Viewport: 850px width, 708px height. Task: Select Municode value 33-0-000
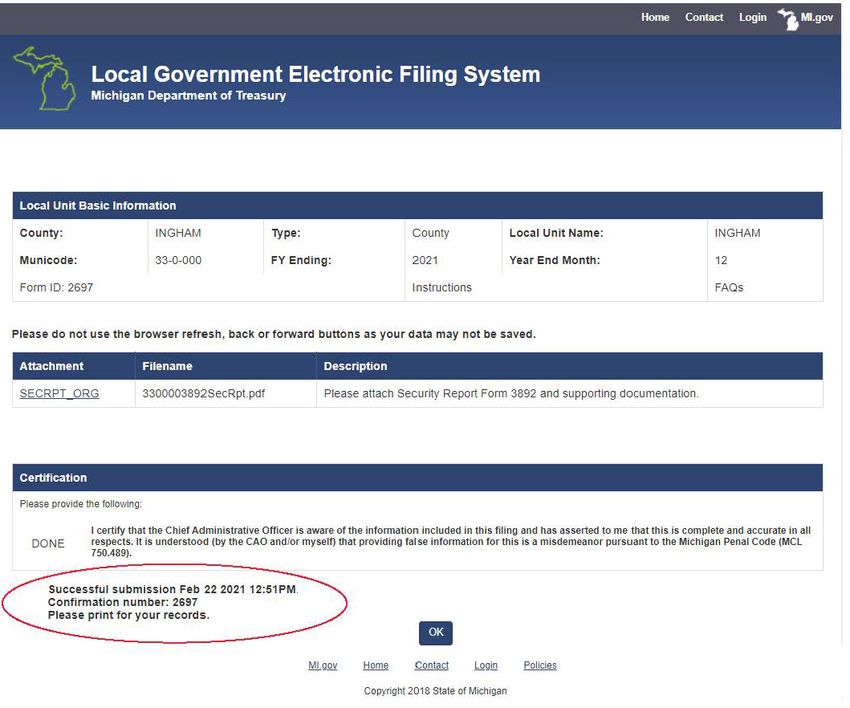pyautogui.click(x=178, y=260)
